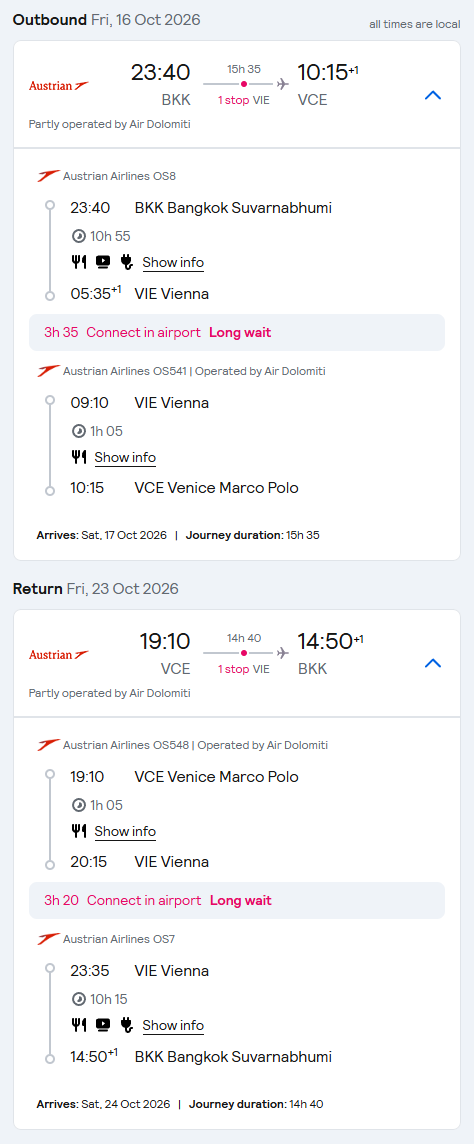The height and width of the screenshot is (1144, 474).
Task: Click the meal icon on OS548 flight
Action: click(79, 831)
